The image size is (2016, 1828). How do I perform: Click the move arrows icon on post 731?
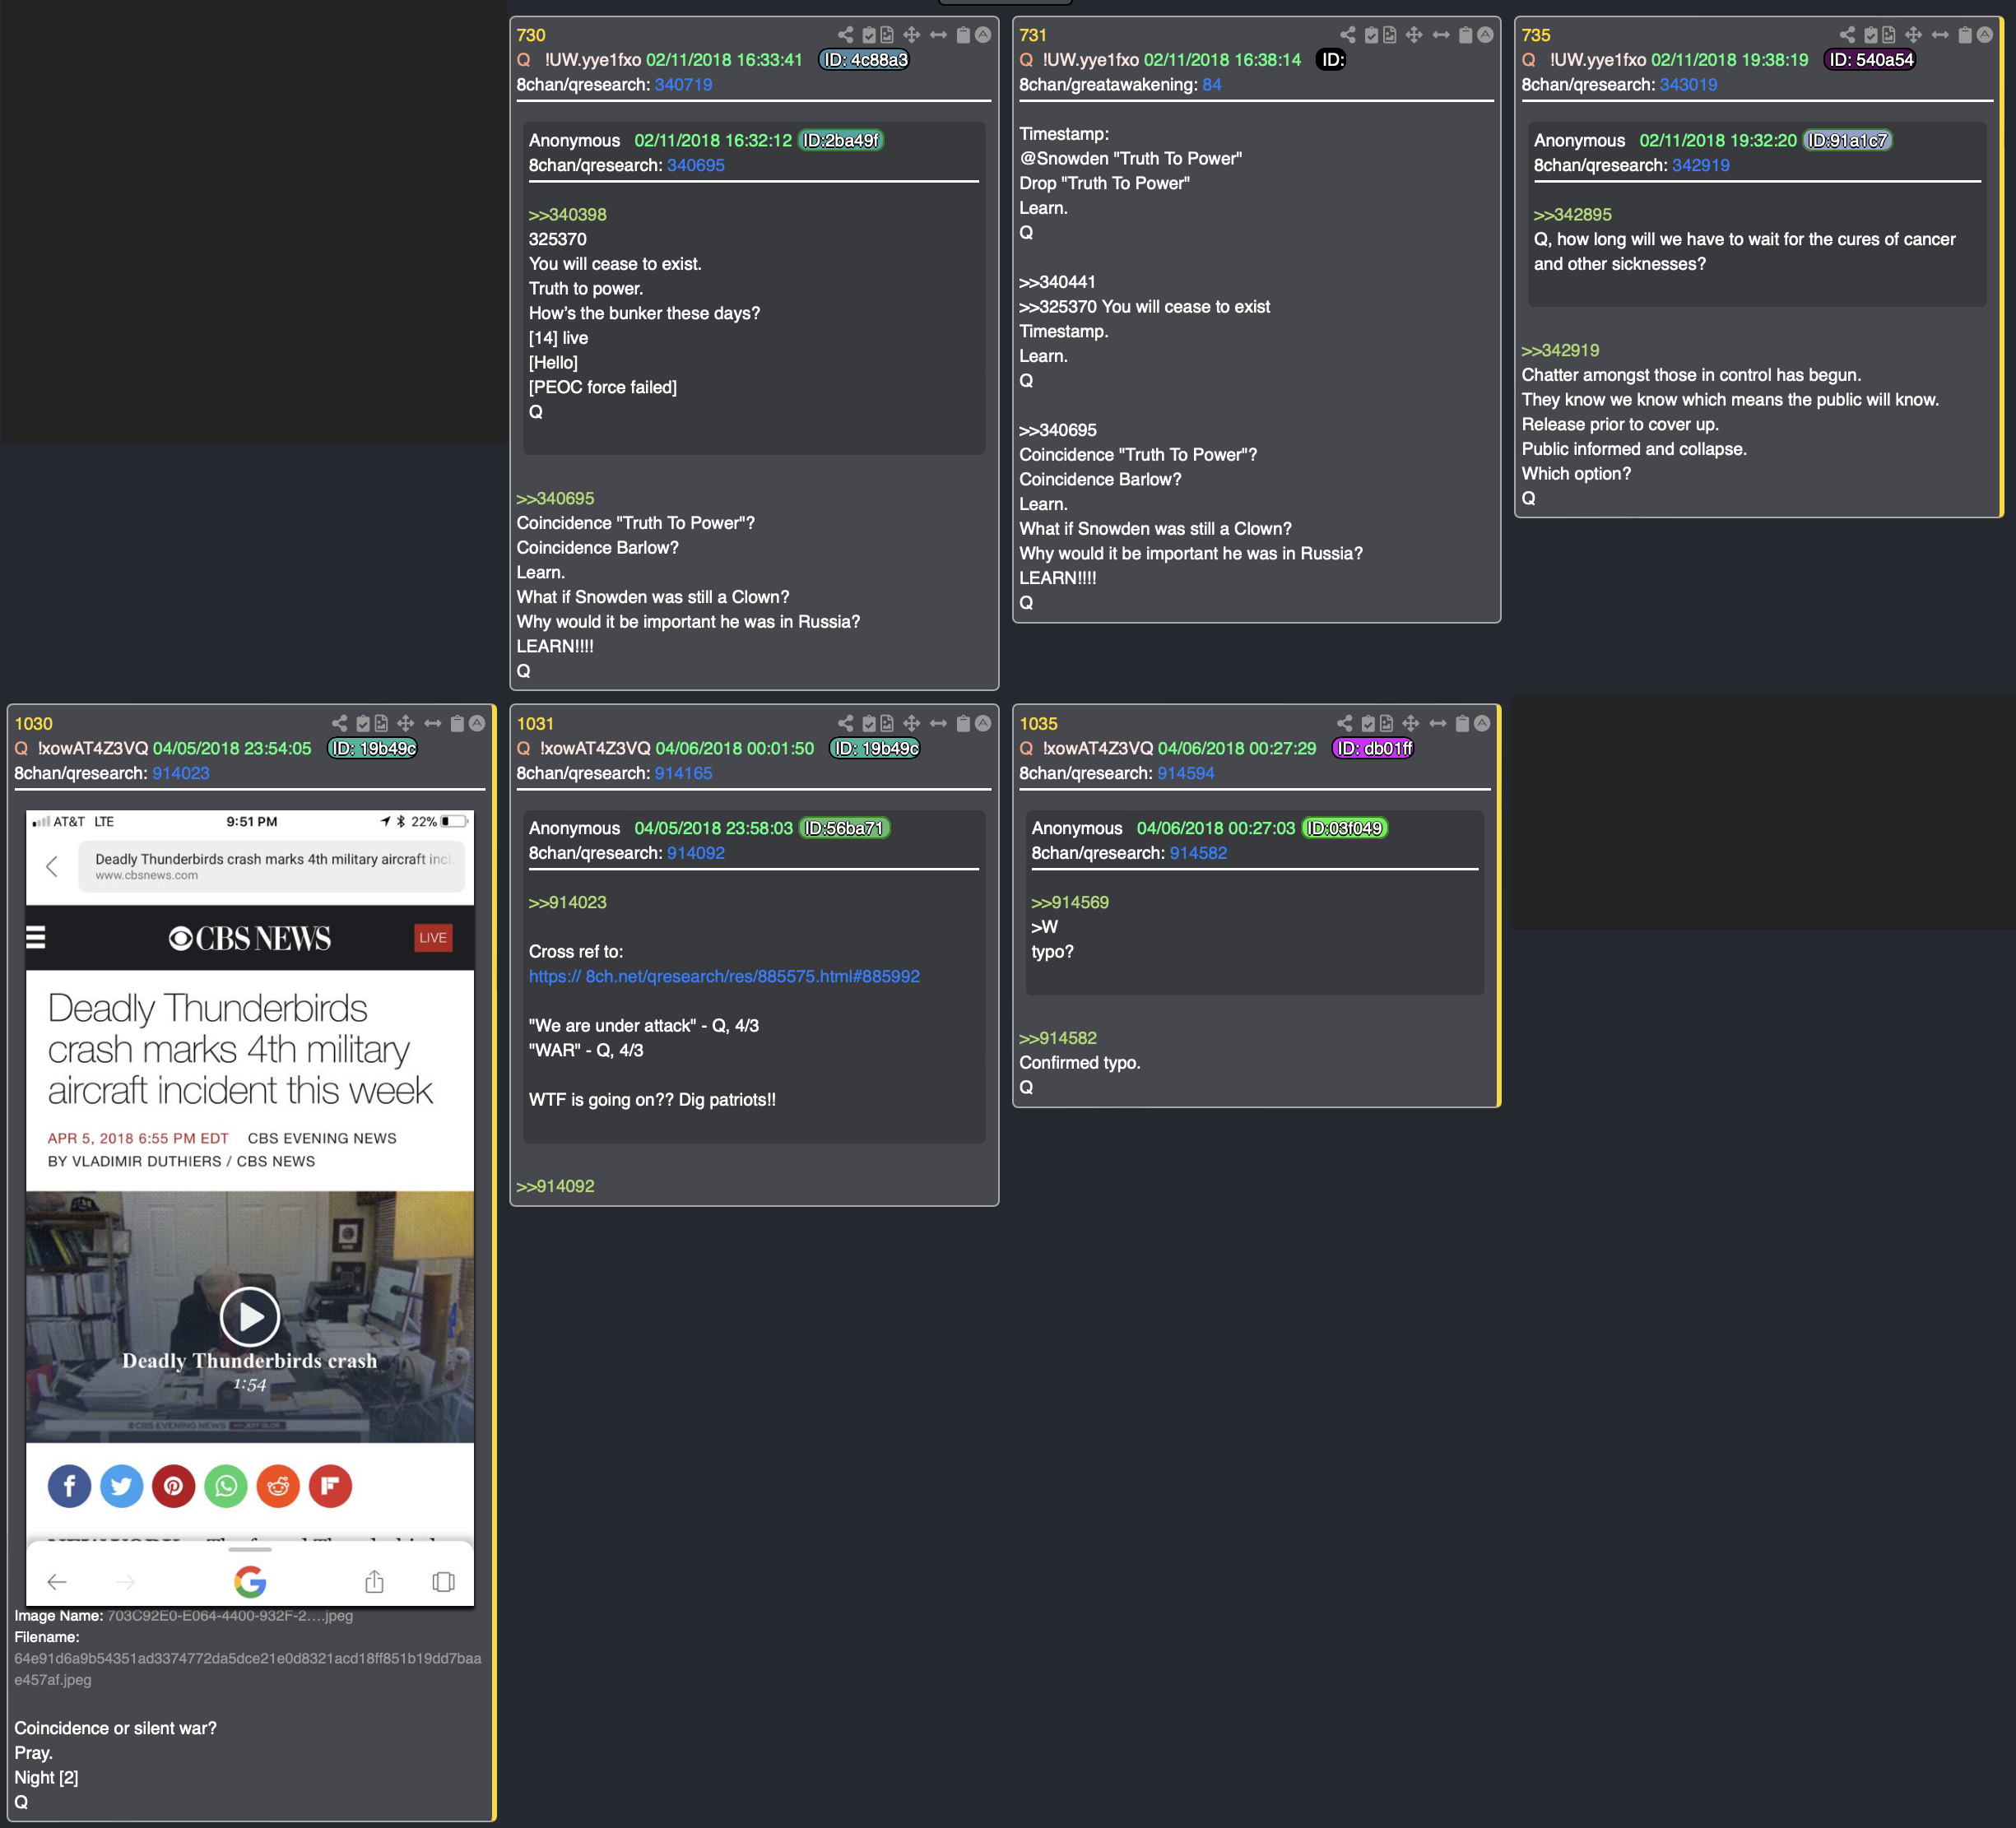[1414, 35]
